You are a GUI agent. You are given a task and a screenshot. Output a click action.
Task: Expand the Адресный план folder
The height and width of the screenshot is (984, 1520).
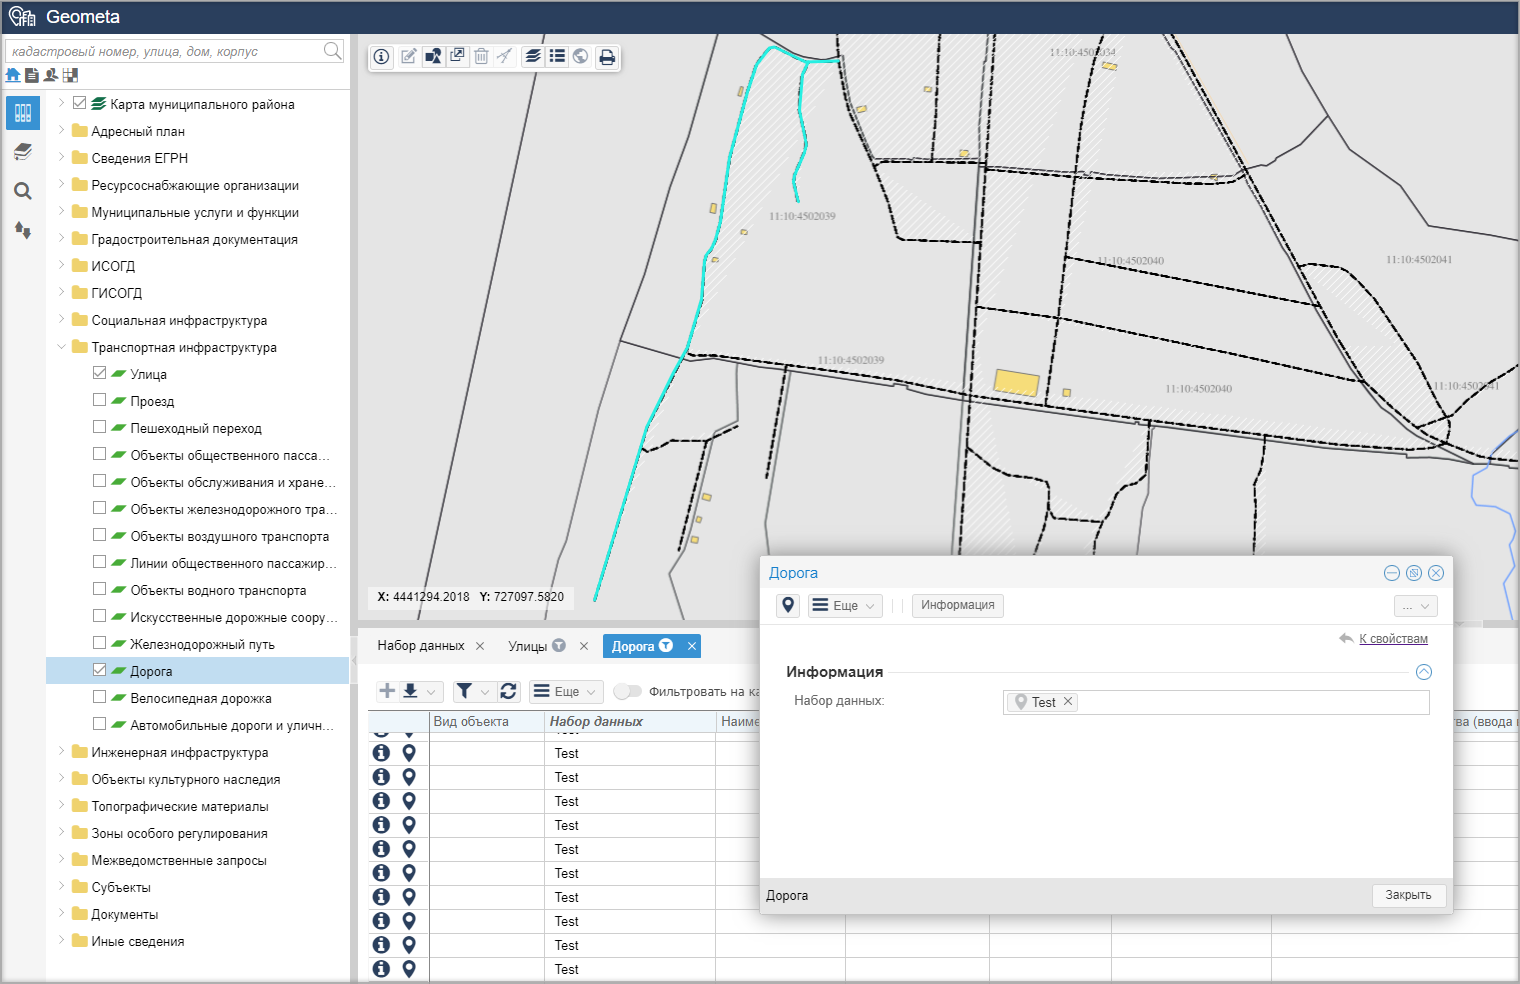pos(60,130)
